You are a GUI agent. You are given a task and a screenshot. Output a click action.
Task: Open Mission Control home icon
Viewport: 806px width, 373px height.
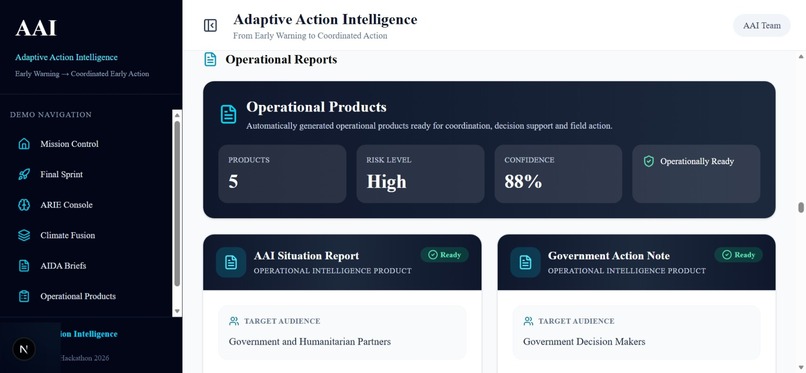(24, 144)
